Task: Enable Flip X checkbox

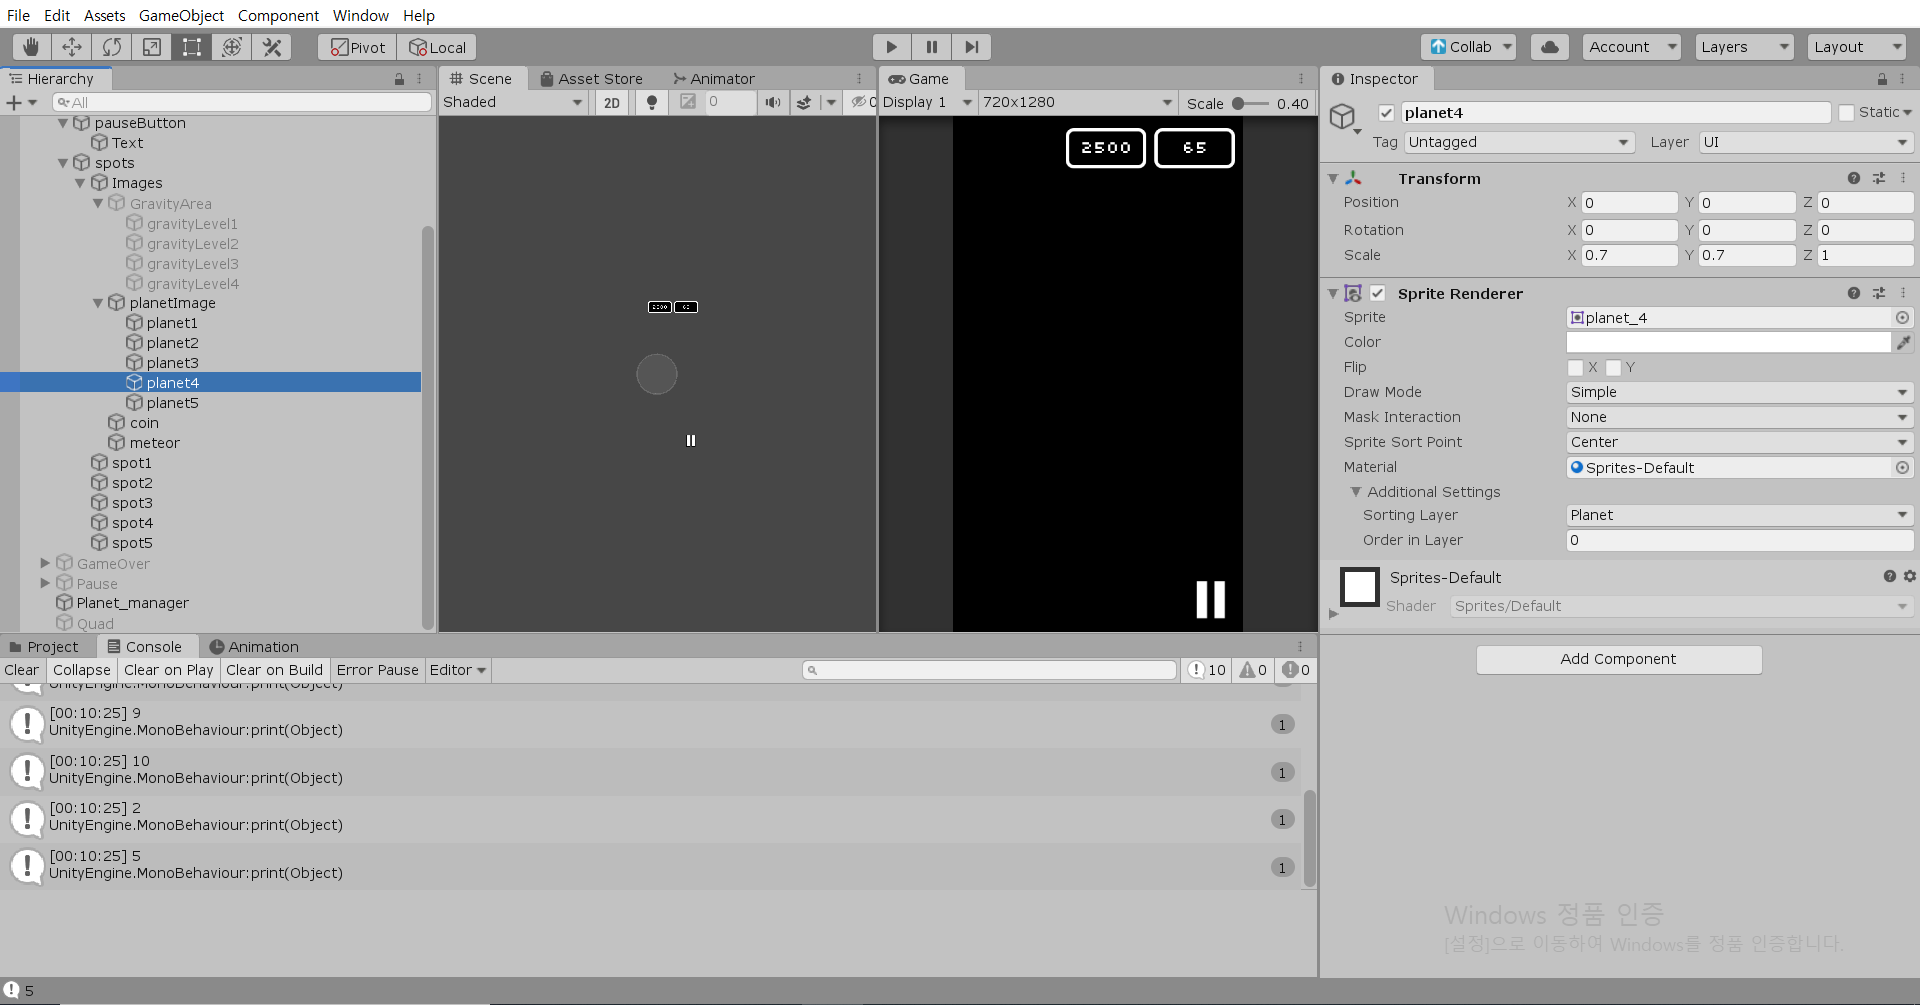Action: click(1575, 367)
